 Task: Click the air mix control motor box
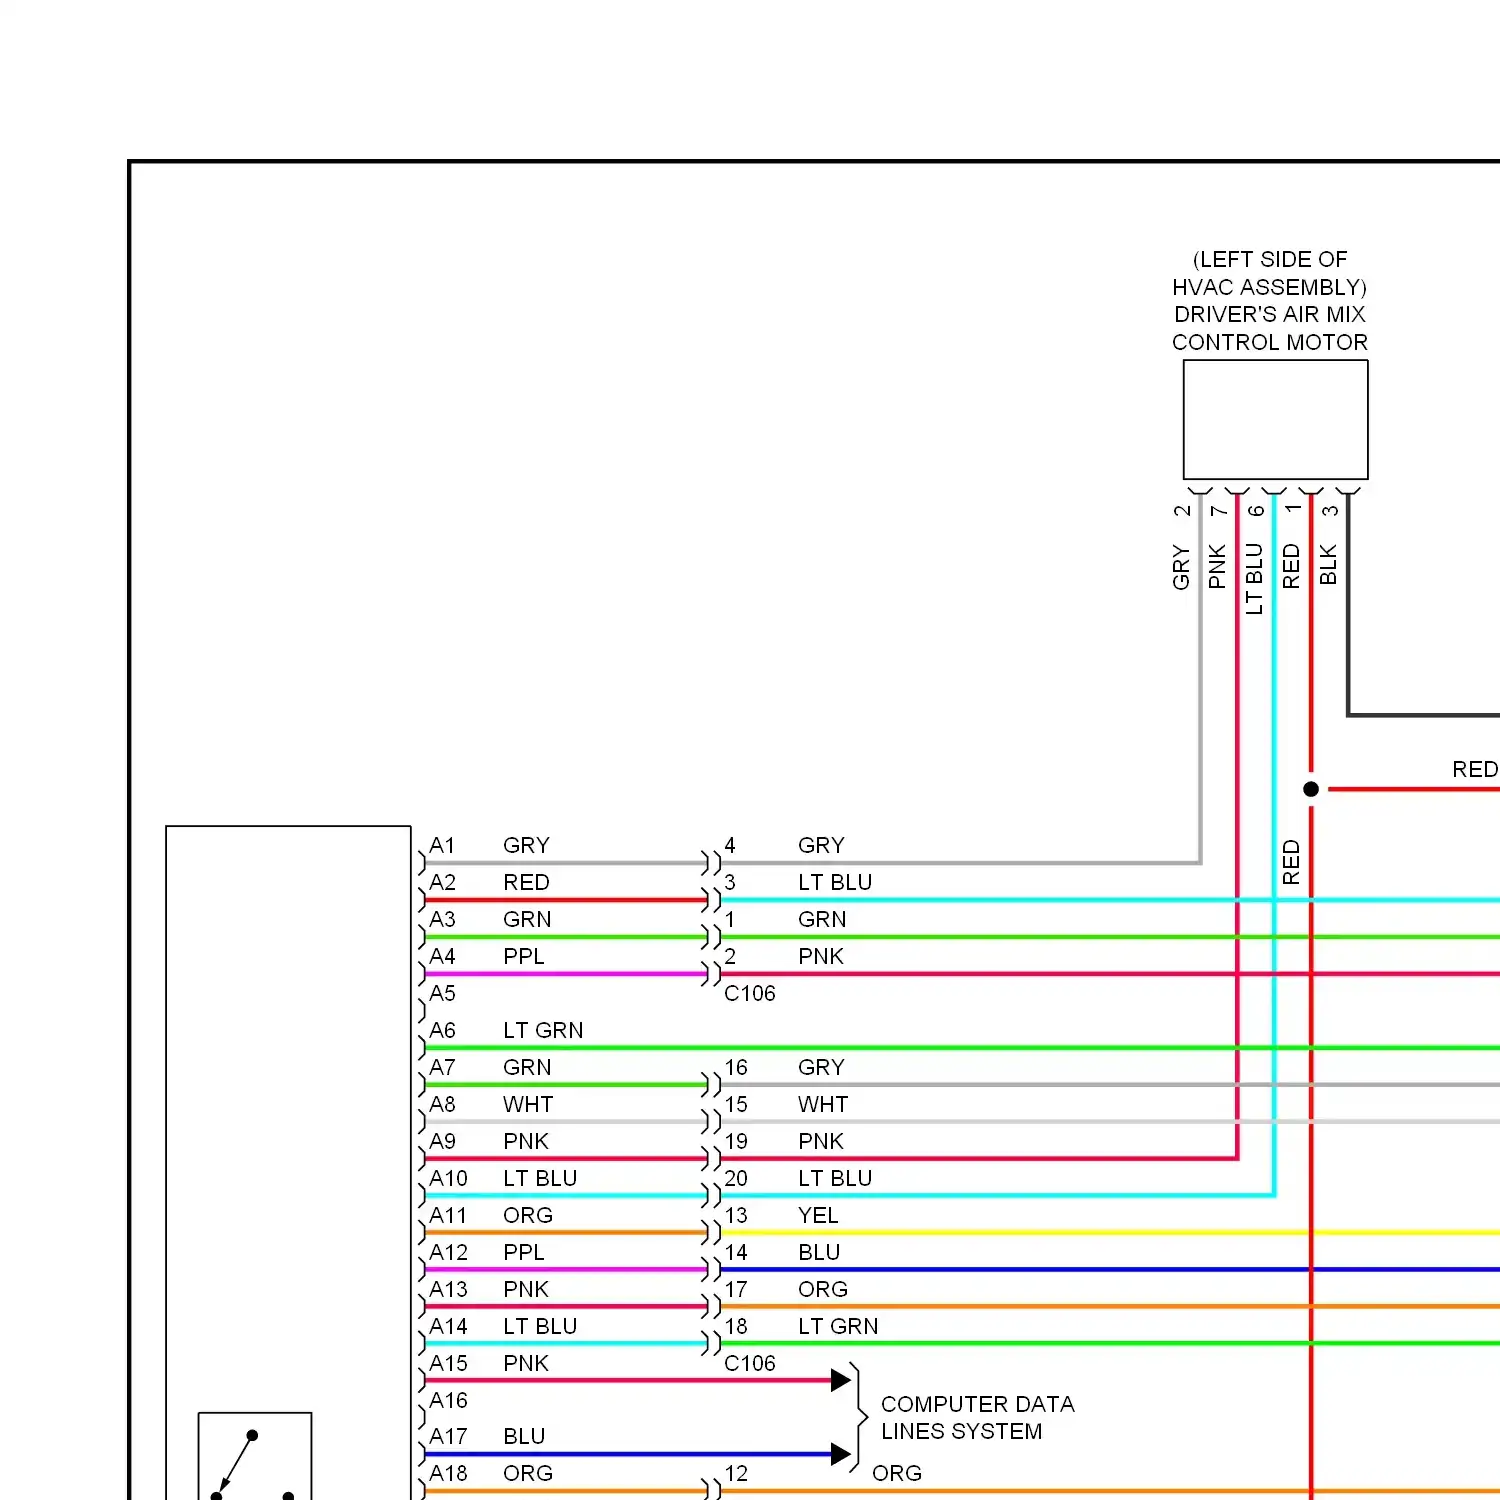pos(1275,420)
